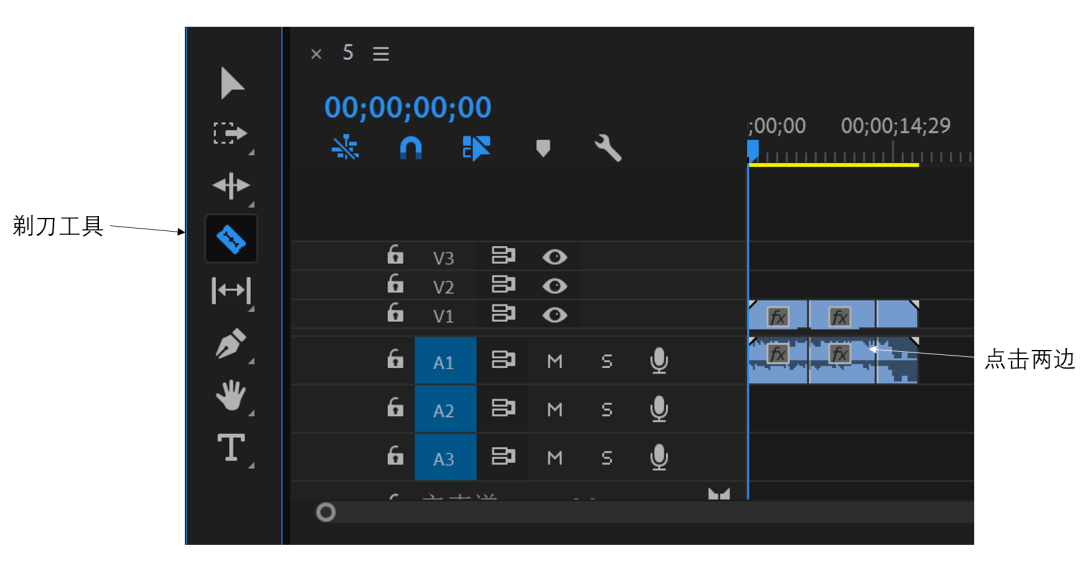Toggle lock on track V2
Viewport: 1080px width, 576px height.
click(395, 284)
